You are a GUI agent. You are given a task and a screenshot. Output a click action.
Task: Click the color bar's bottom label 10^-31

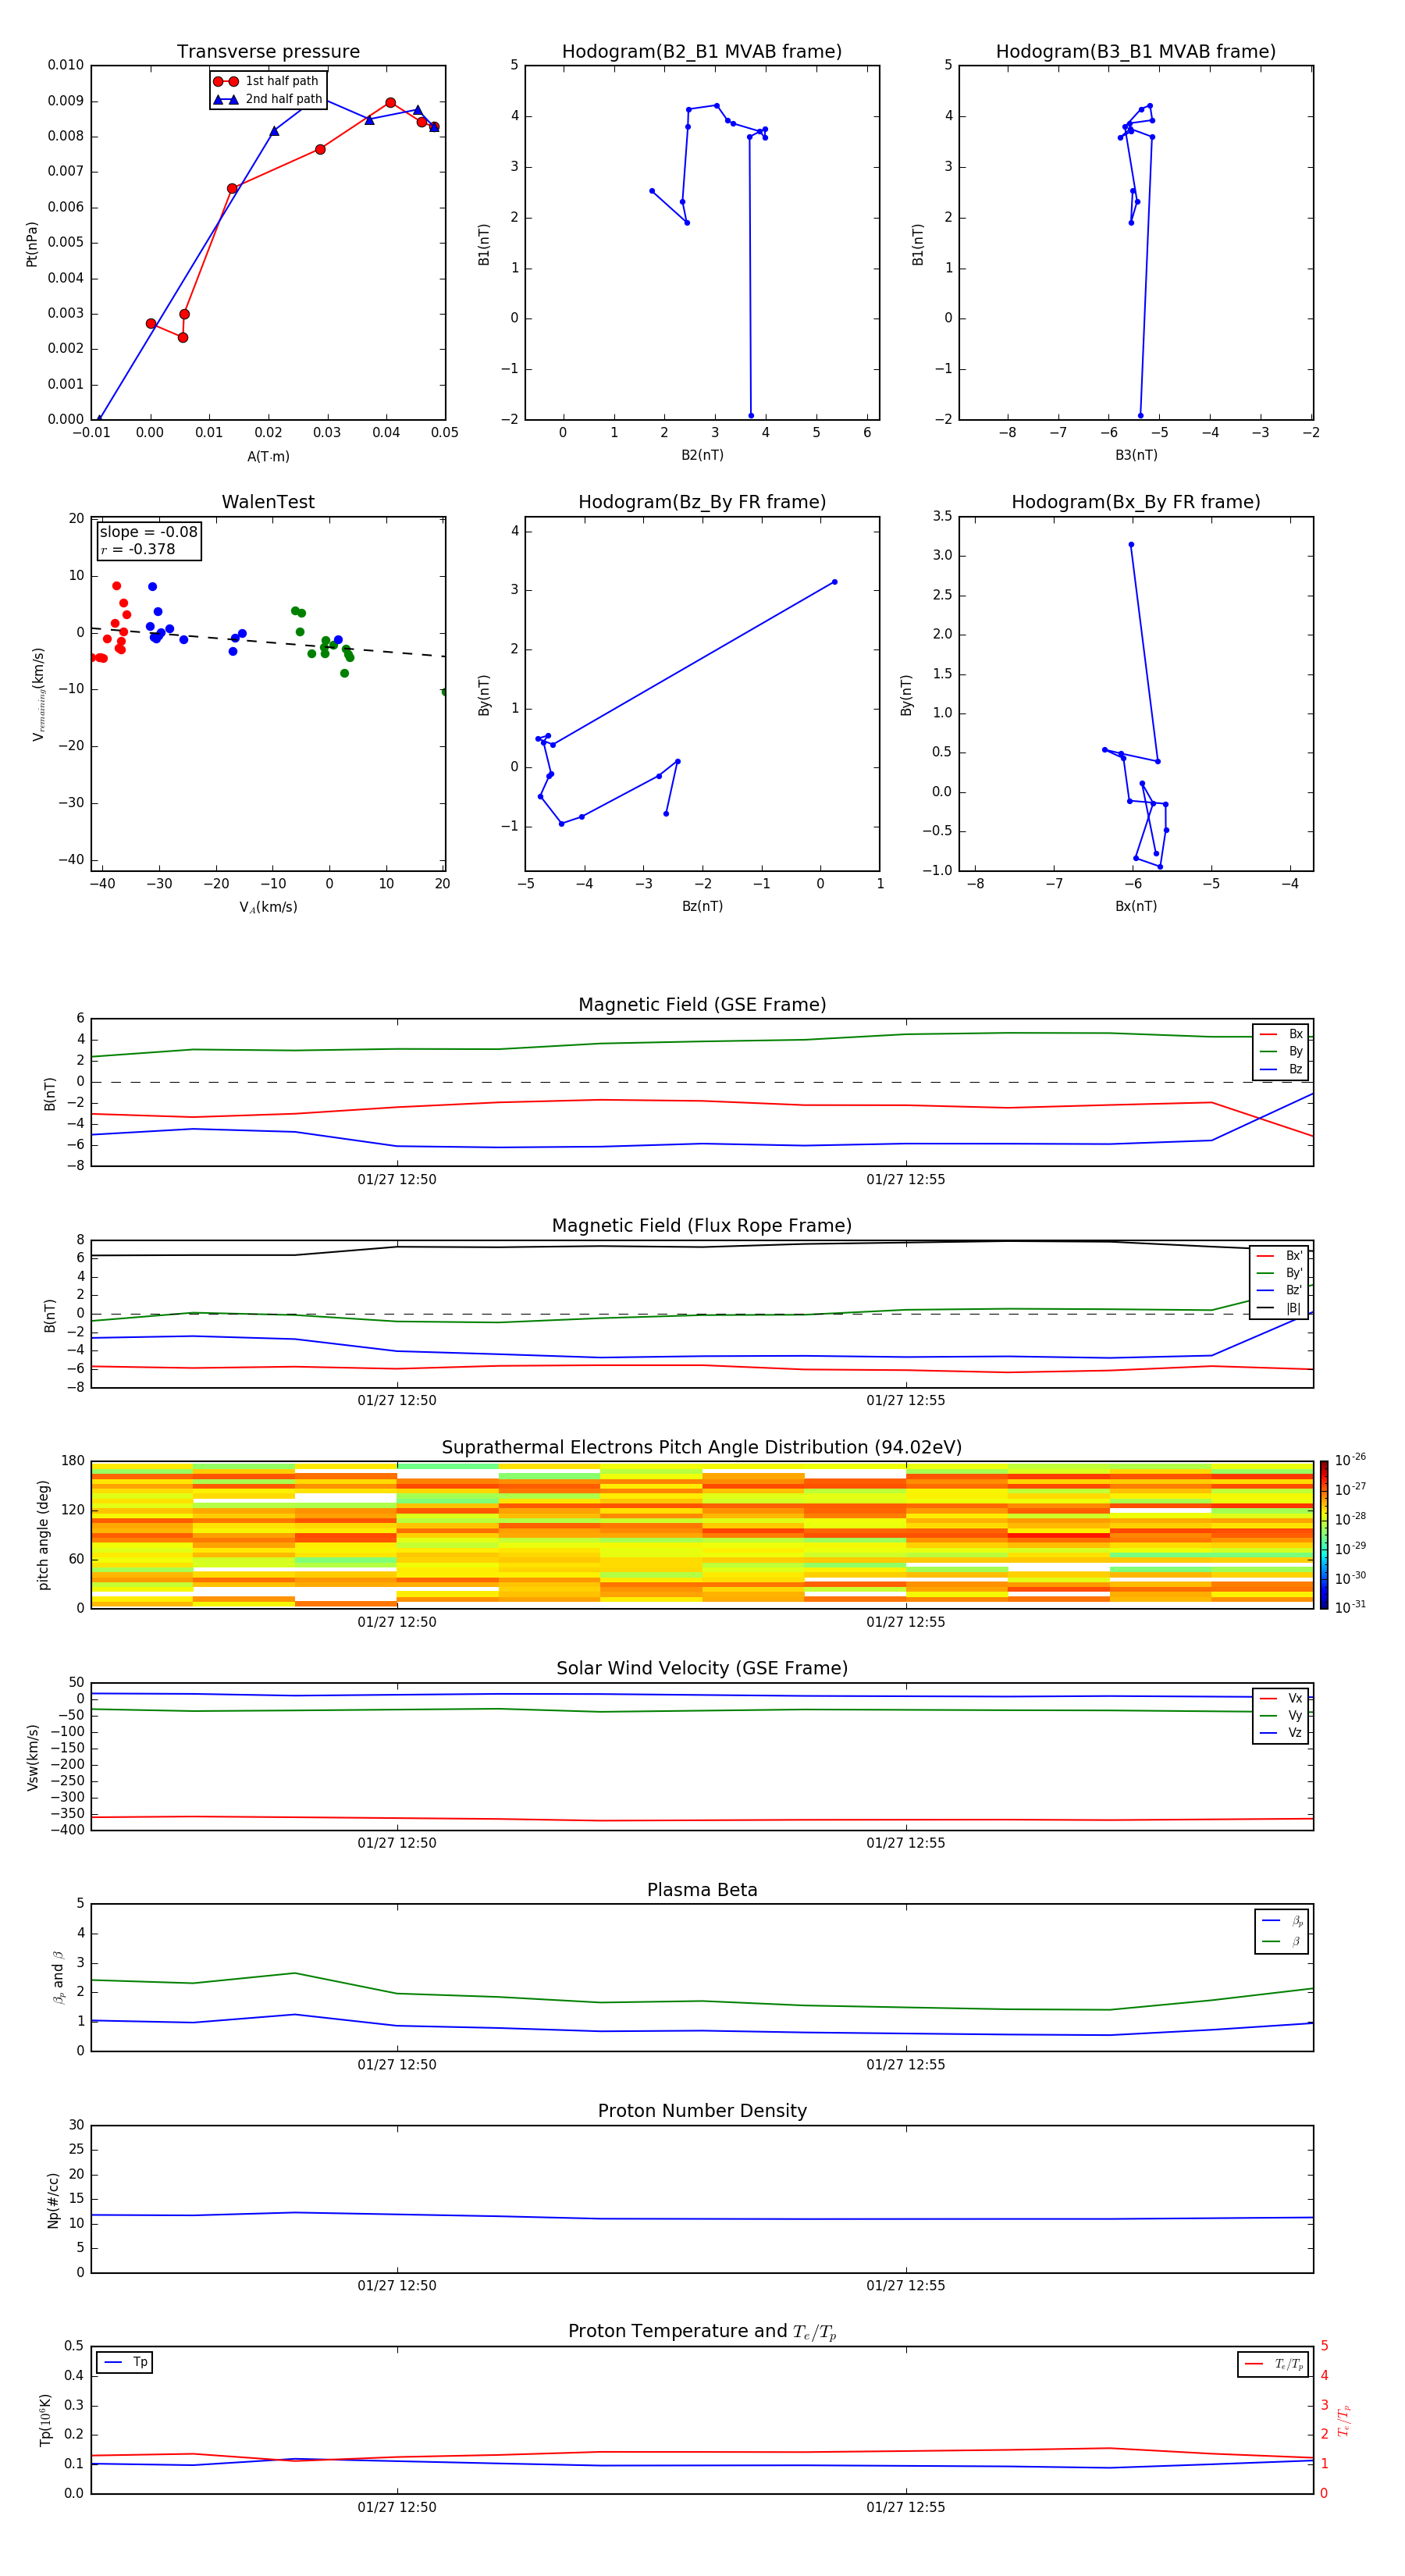pos(1350,1607)
